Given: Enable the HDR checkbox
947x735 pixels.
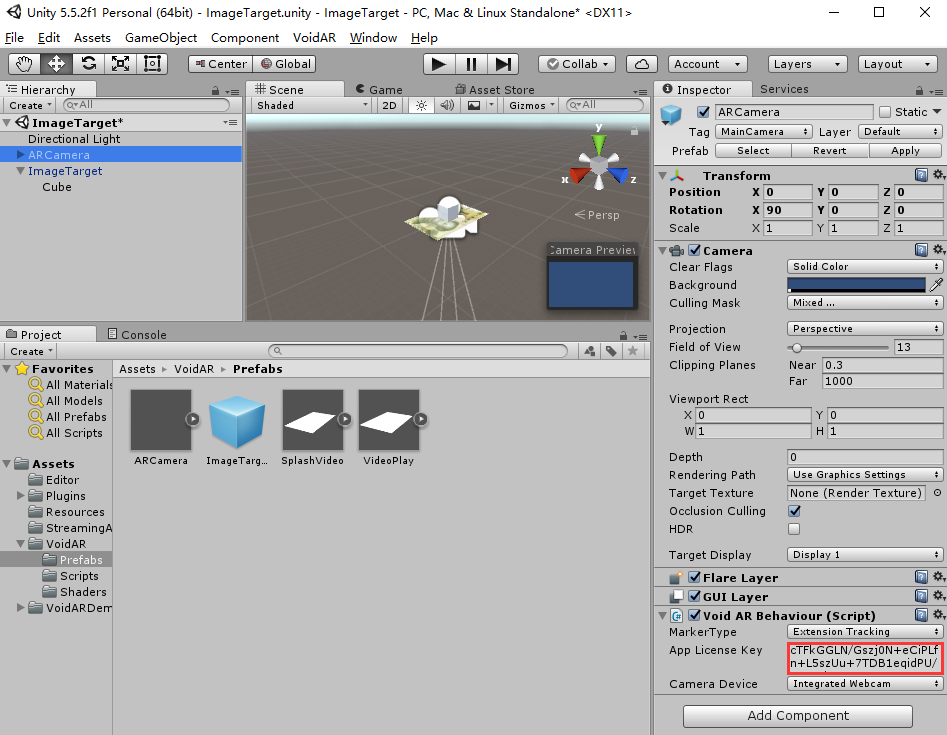Looking at the screenshot, I should click(794, 529).
